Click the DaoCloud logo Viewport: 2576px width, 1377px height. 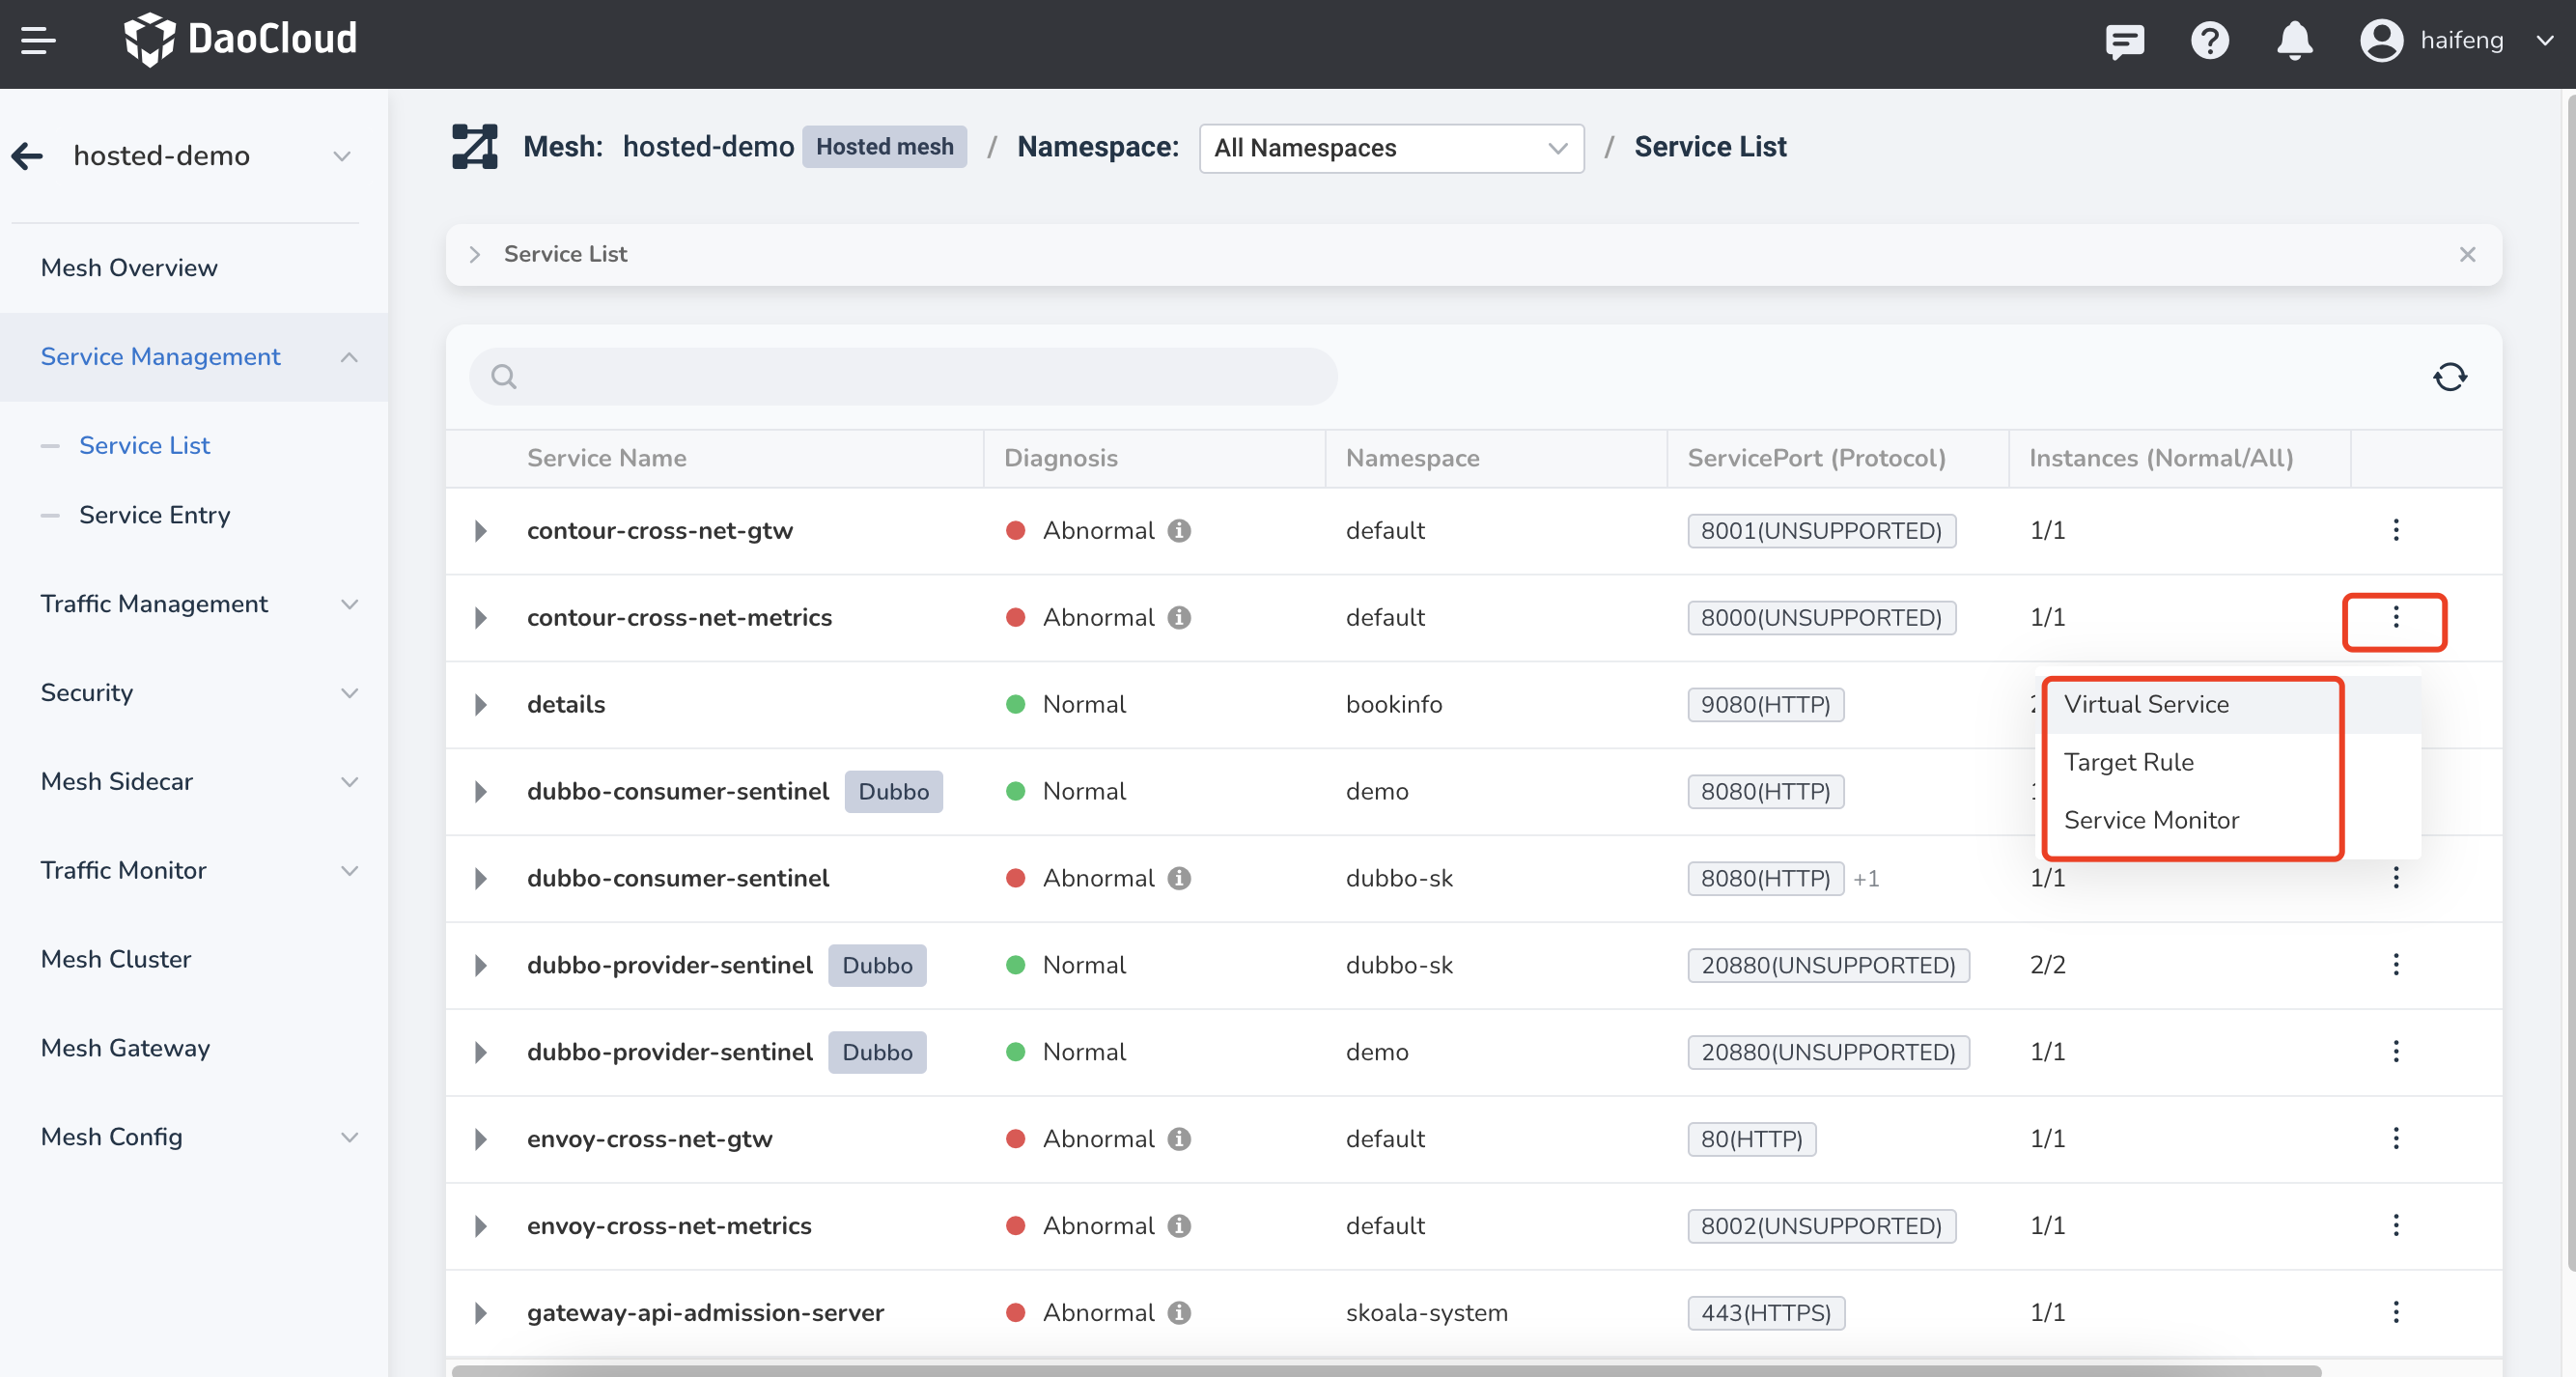pos(240,40)
